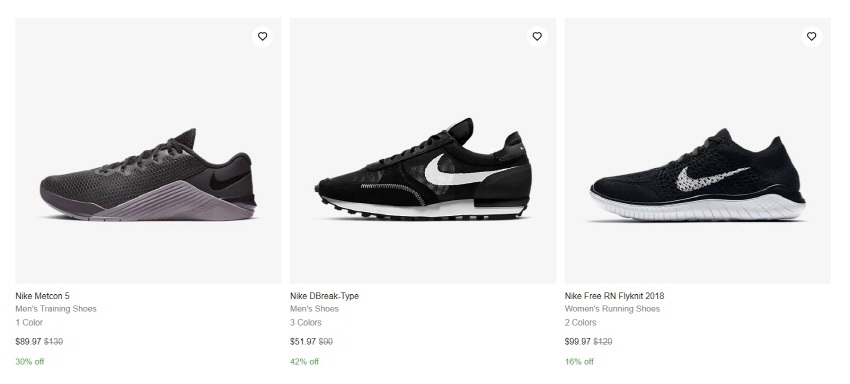
Task: Click the 30% off discount label
Action: click(30, 361)
